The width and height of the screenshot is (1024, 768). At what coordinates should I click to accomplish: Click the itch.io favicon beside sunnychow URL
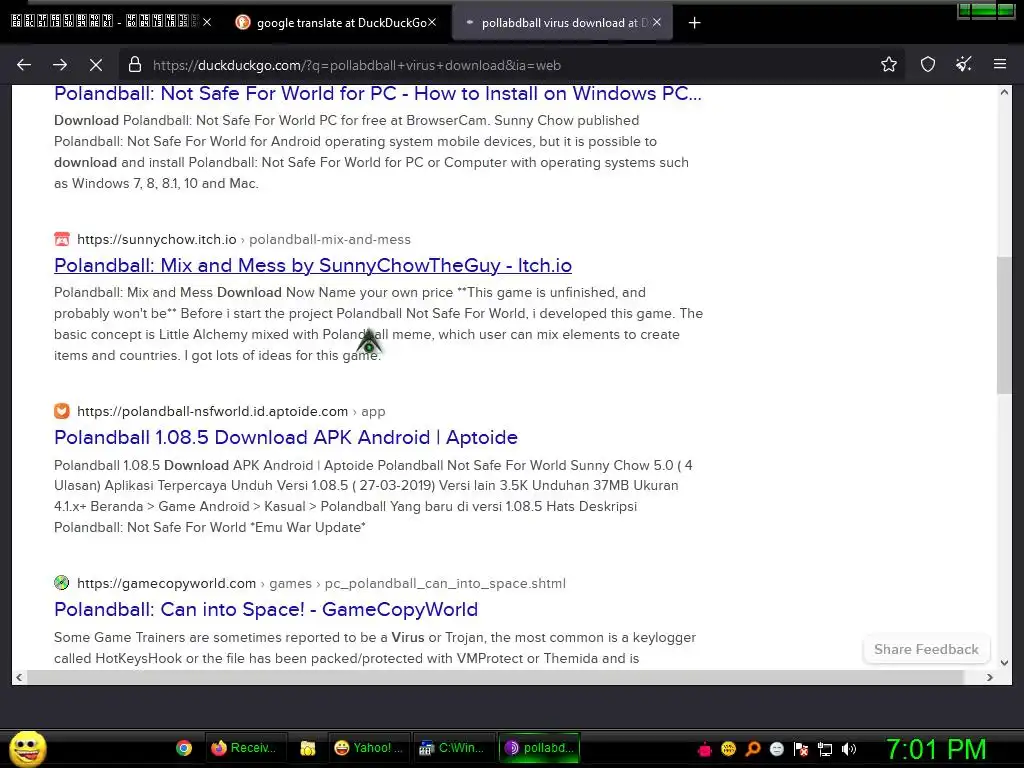[61, 239]
